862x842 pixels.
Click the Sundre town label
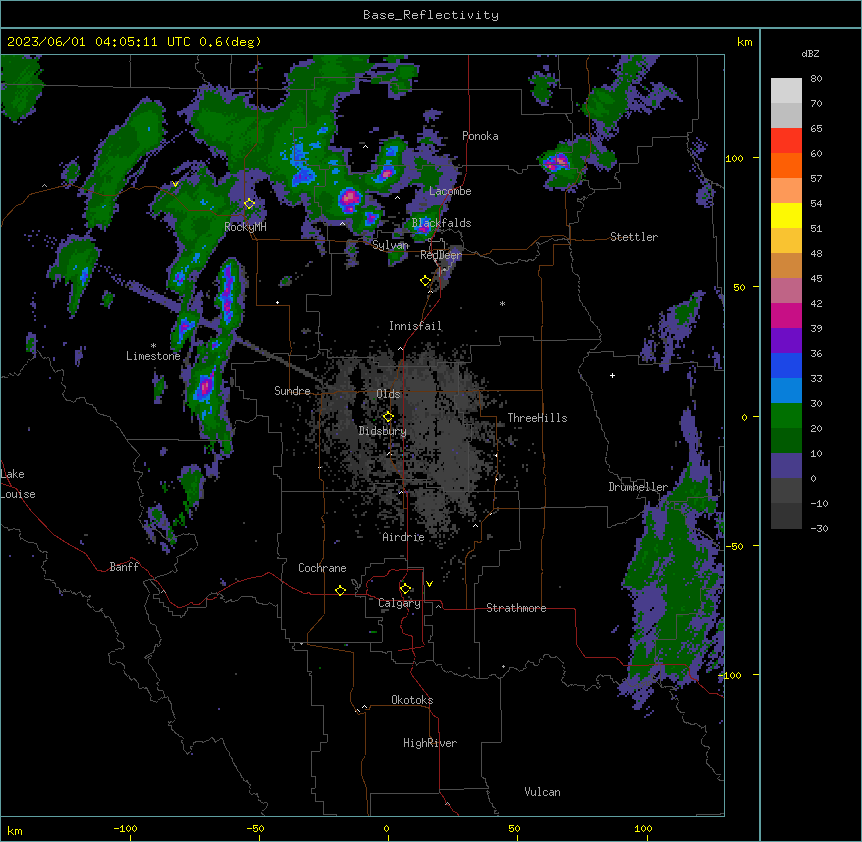coord(292,391)
